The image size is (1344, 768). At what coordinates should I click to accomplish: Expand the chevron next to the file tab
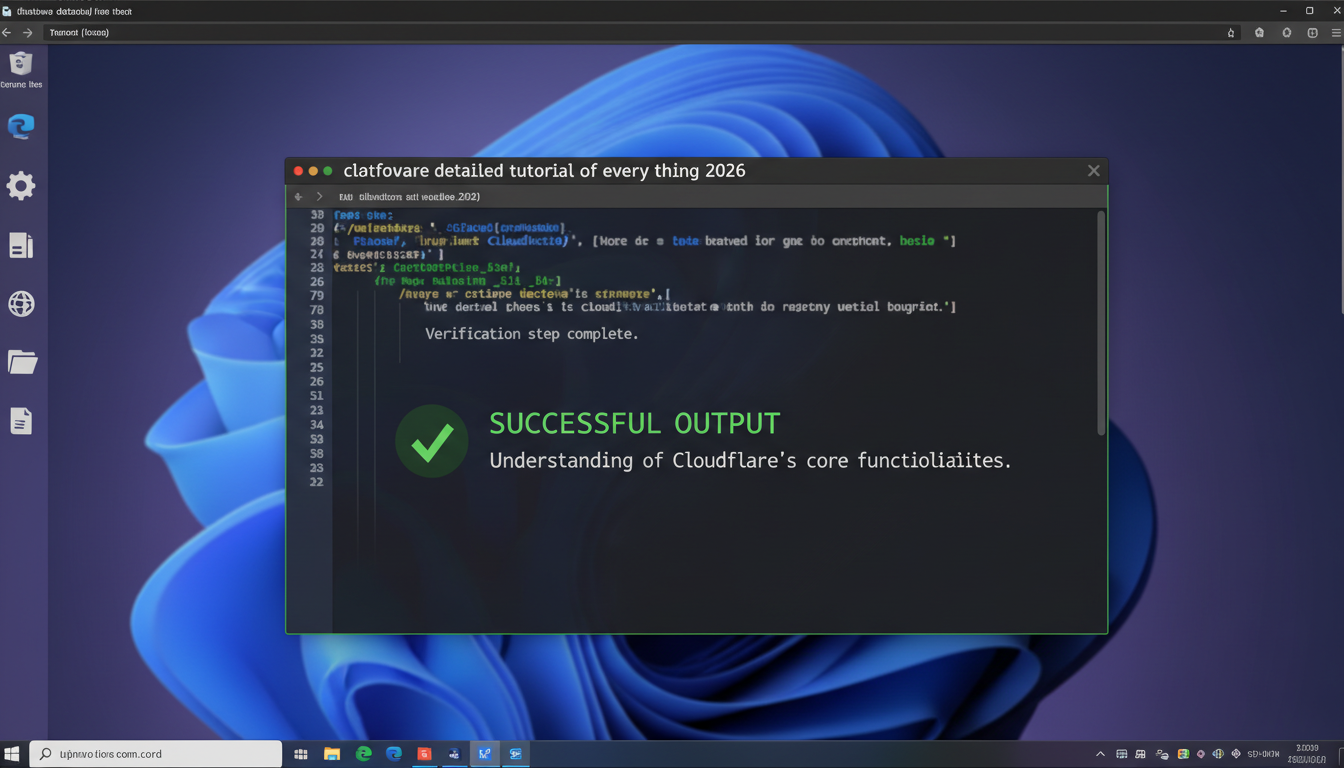click(320, 197)
